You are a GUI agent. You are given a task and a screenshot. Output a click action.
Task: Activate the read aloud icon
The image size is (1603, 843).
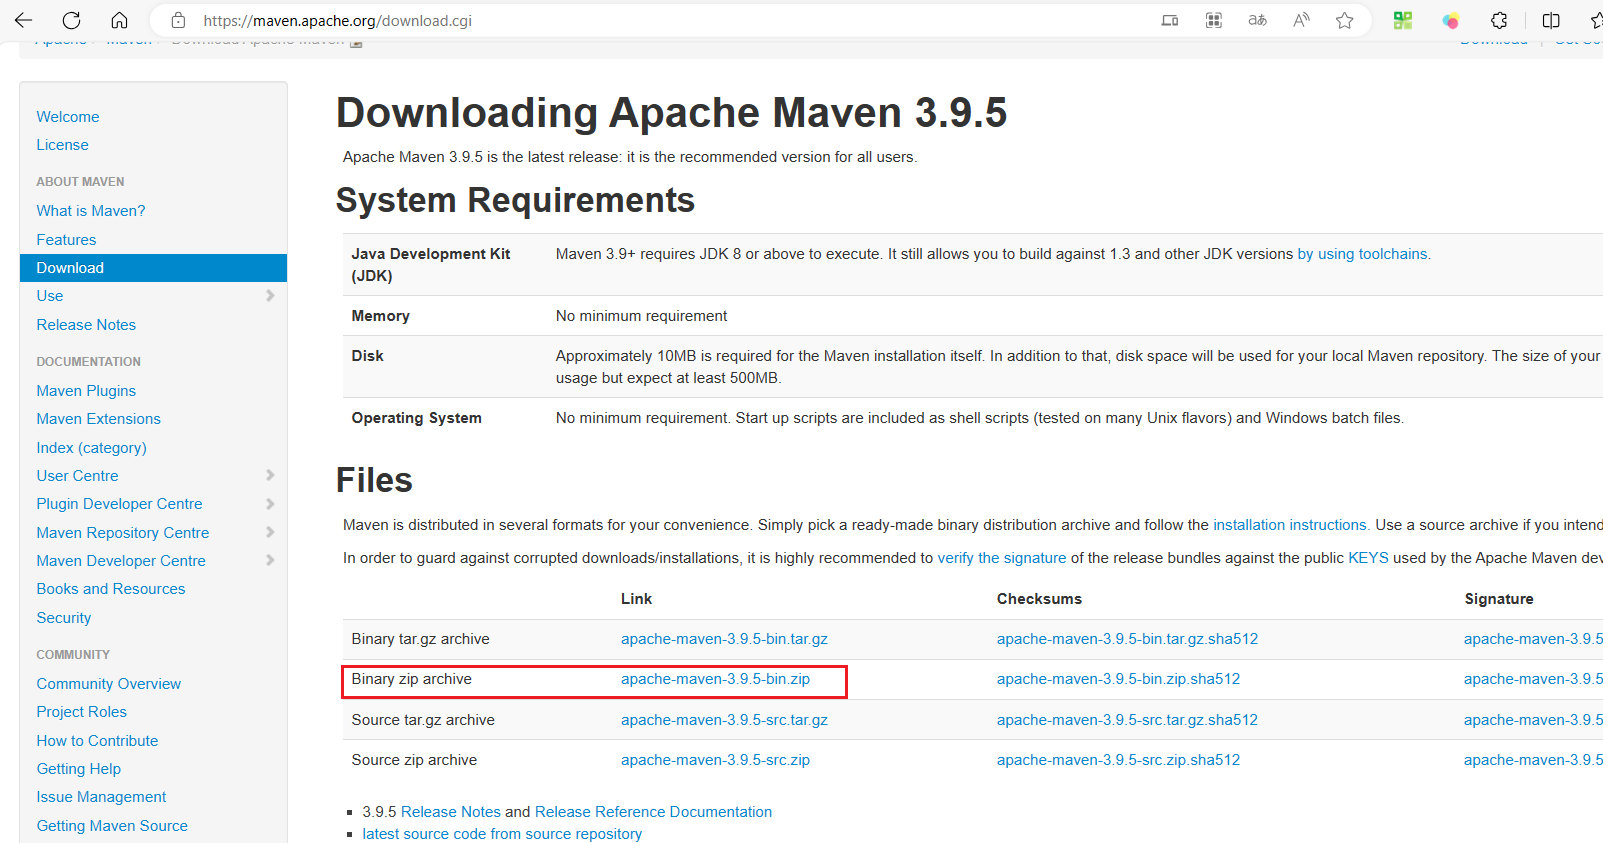coord(1301,20)
